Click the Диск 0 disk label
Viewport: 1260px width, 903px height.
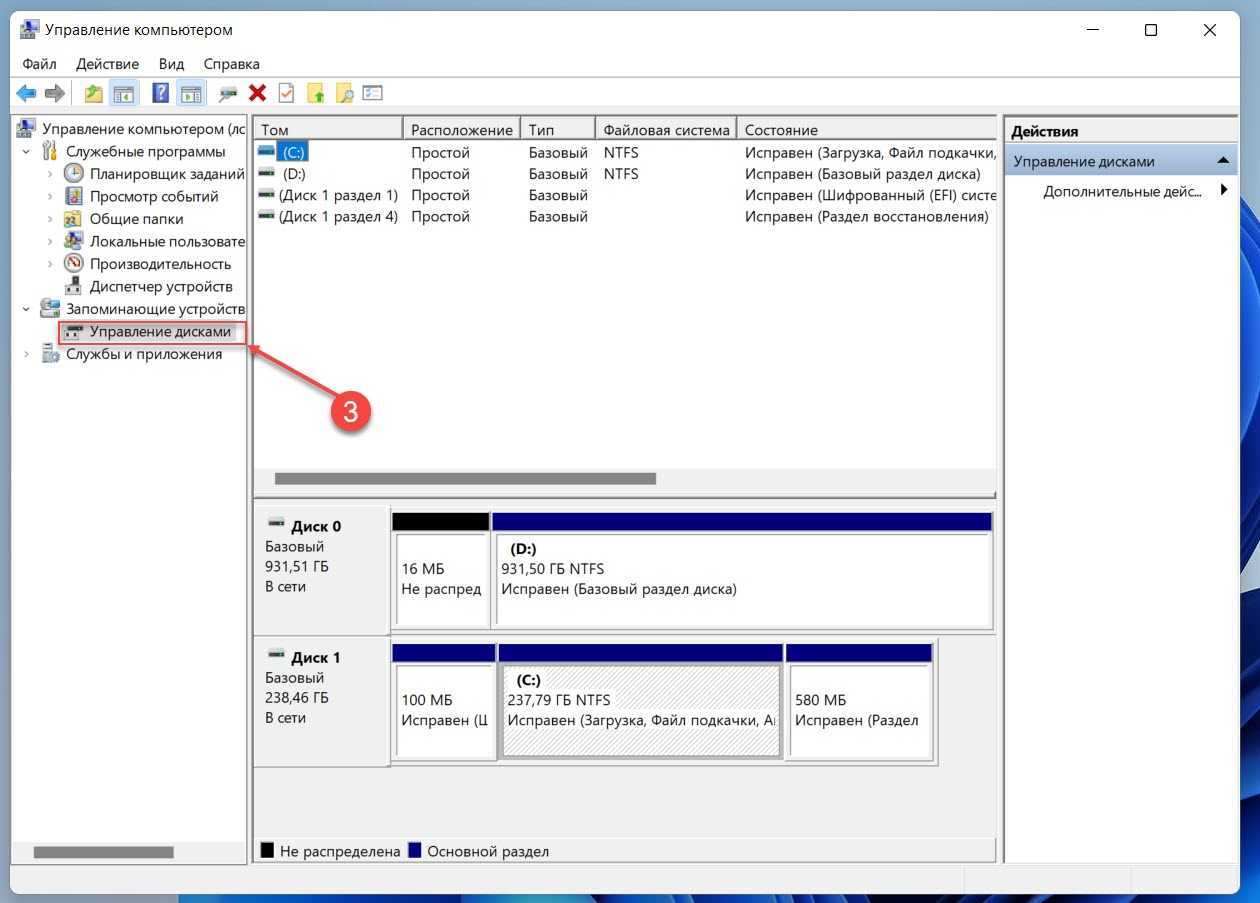(316, 526)
